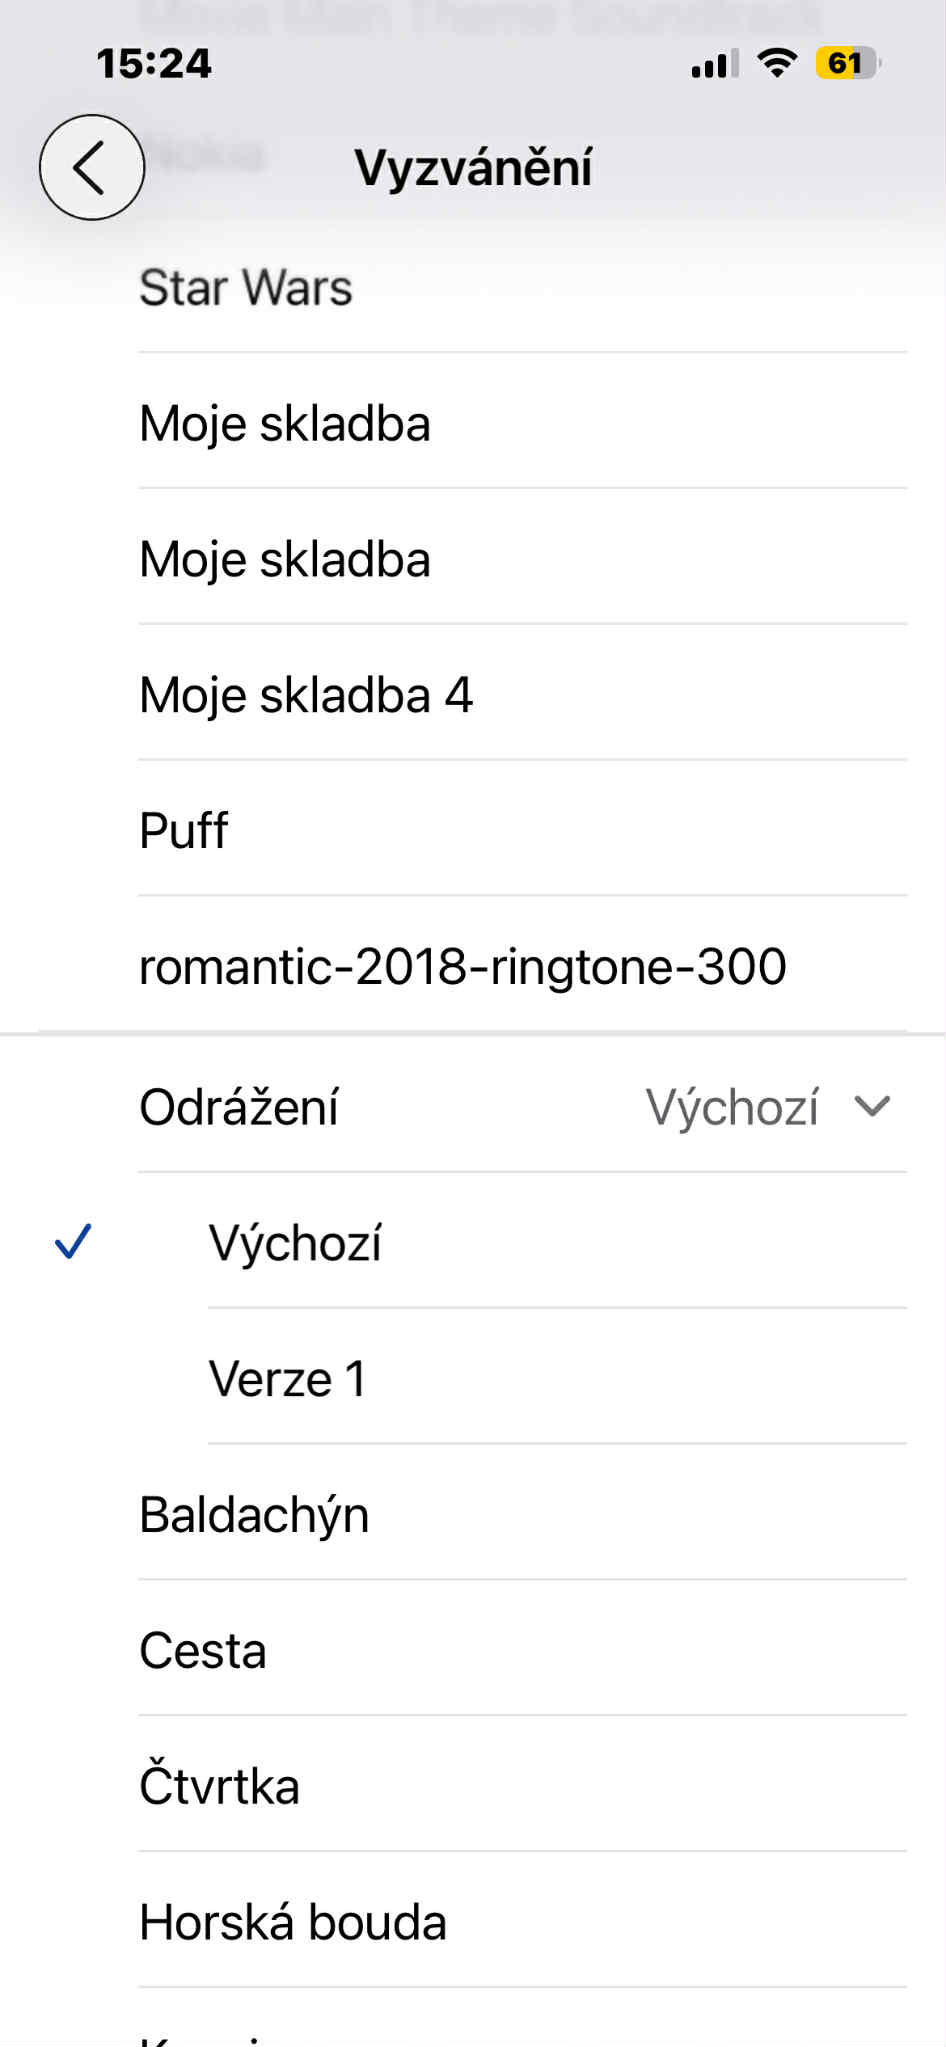Pick the Cesta ringtone
Screen dimensions: 946x2047
[203, 1651]
